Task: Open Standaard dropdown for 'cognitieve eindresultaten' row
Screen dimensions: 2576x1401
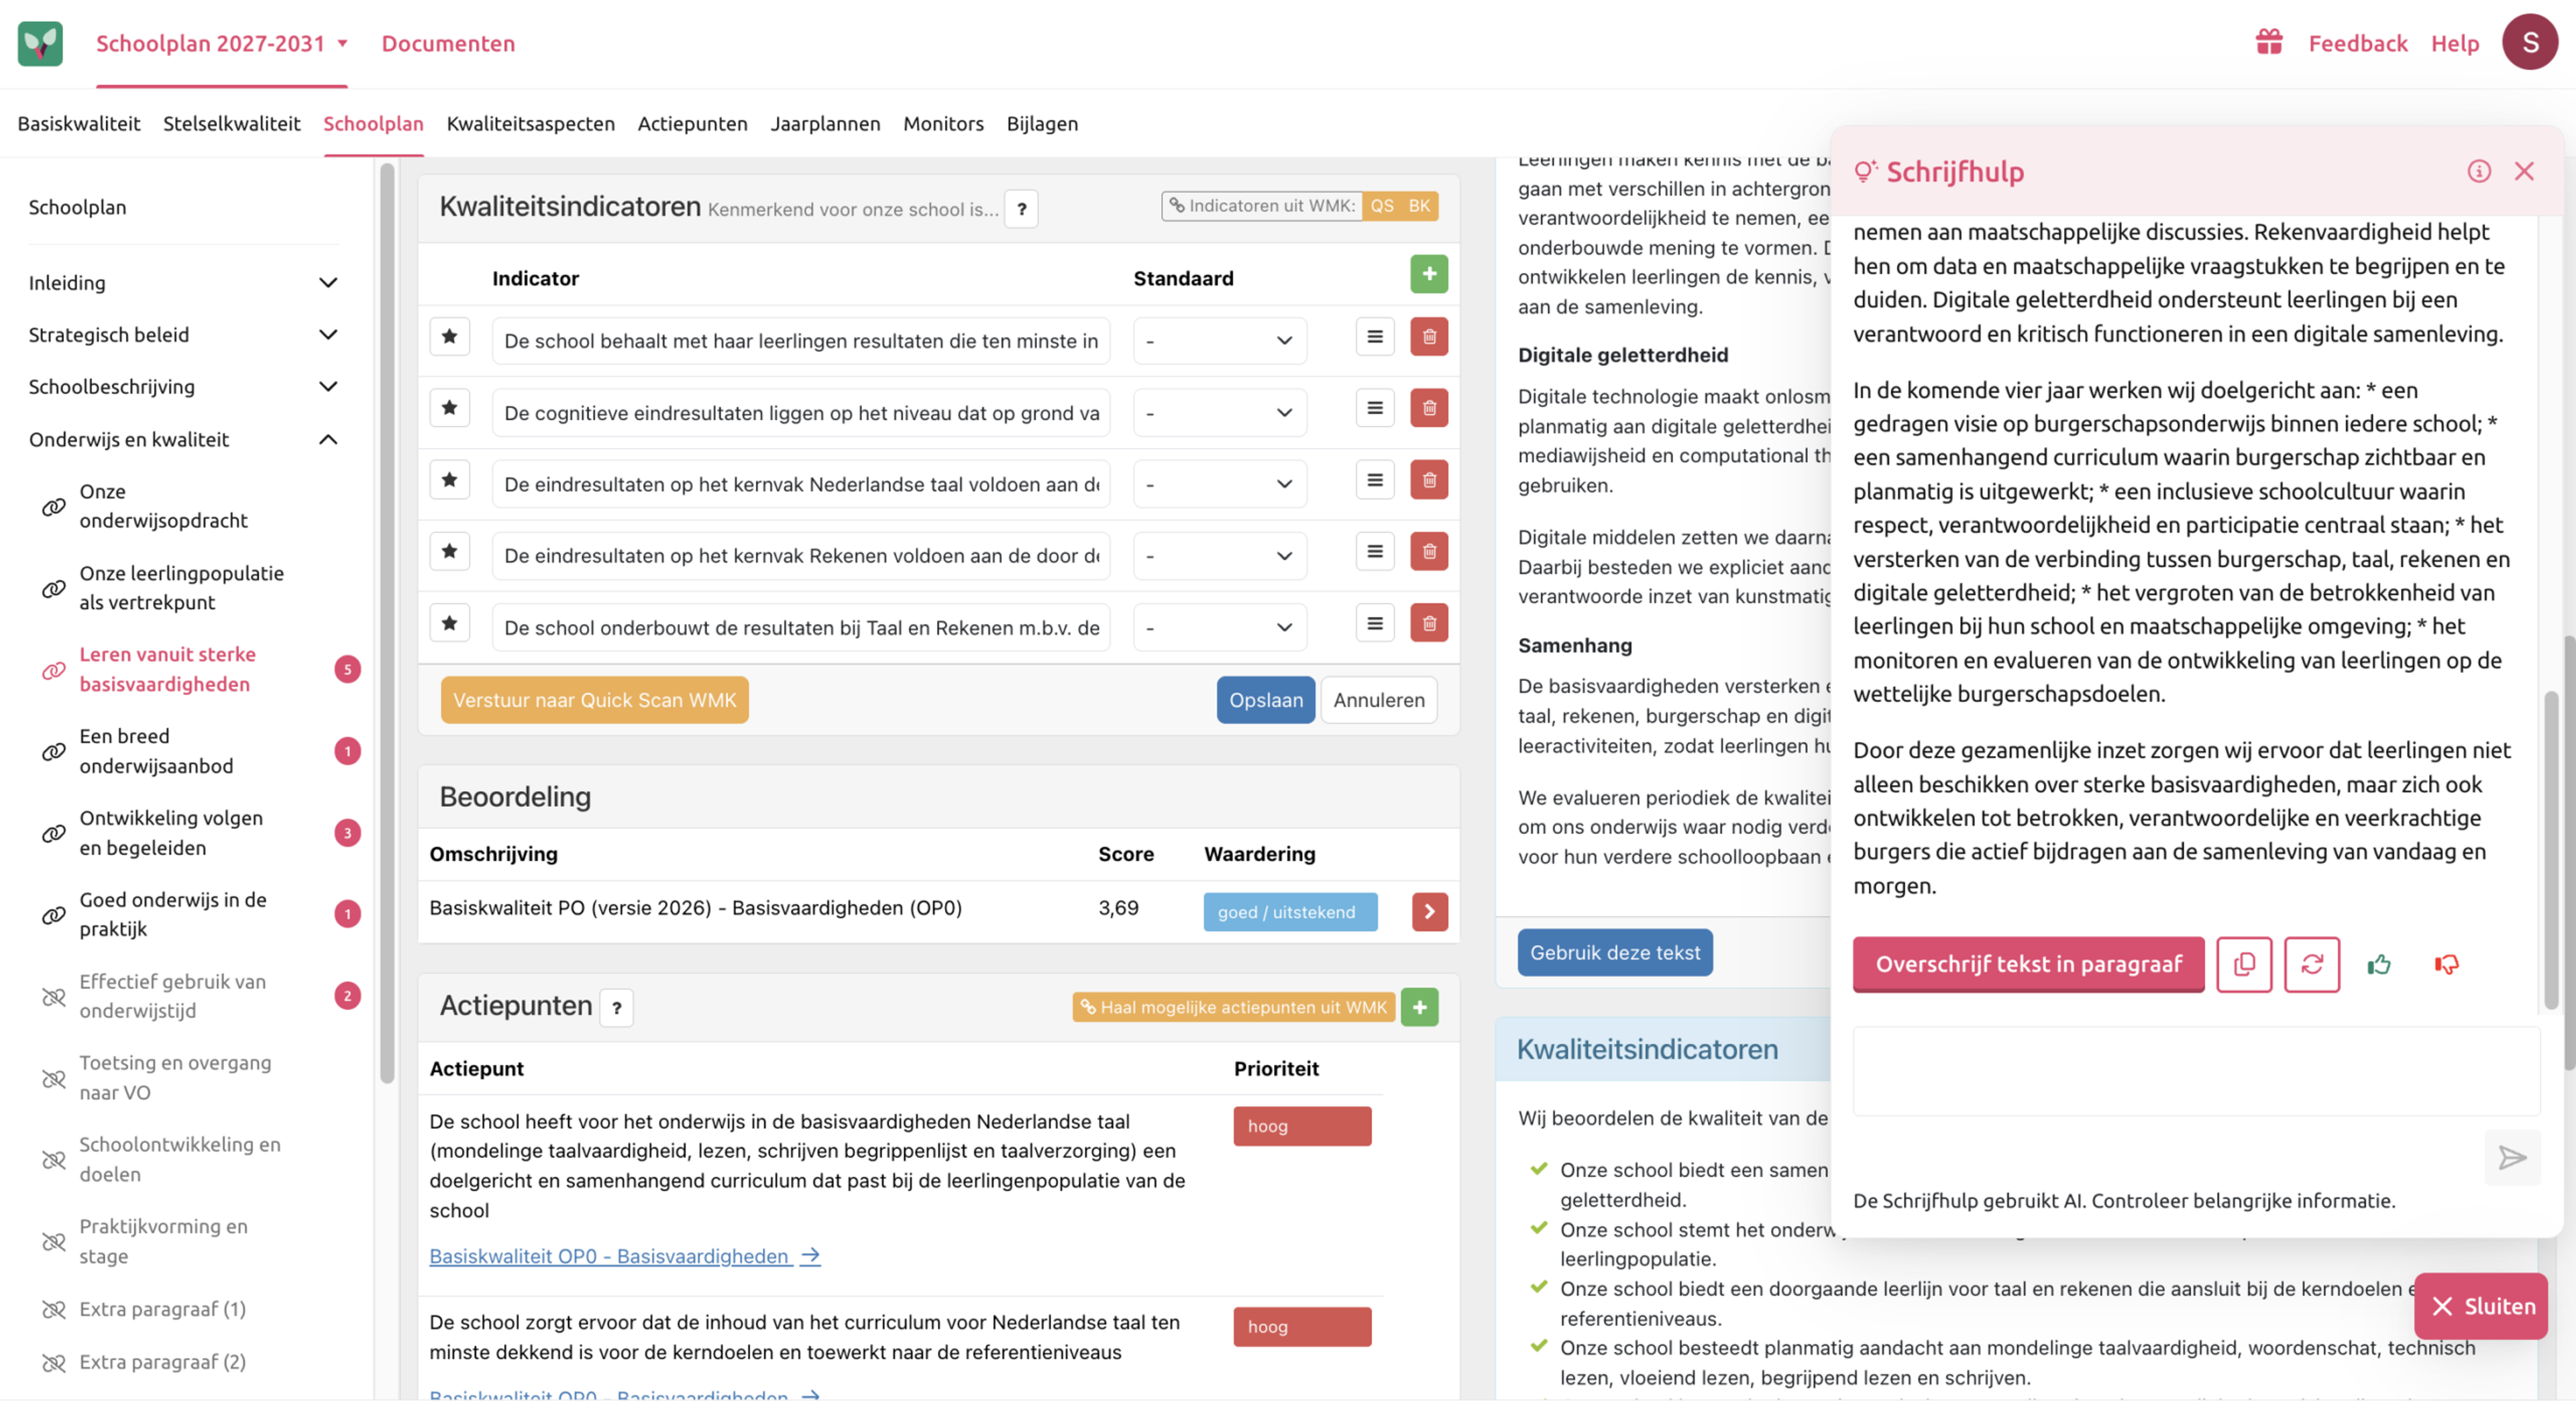Action: [1220, 413]
